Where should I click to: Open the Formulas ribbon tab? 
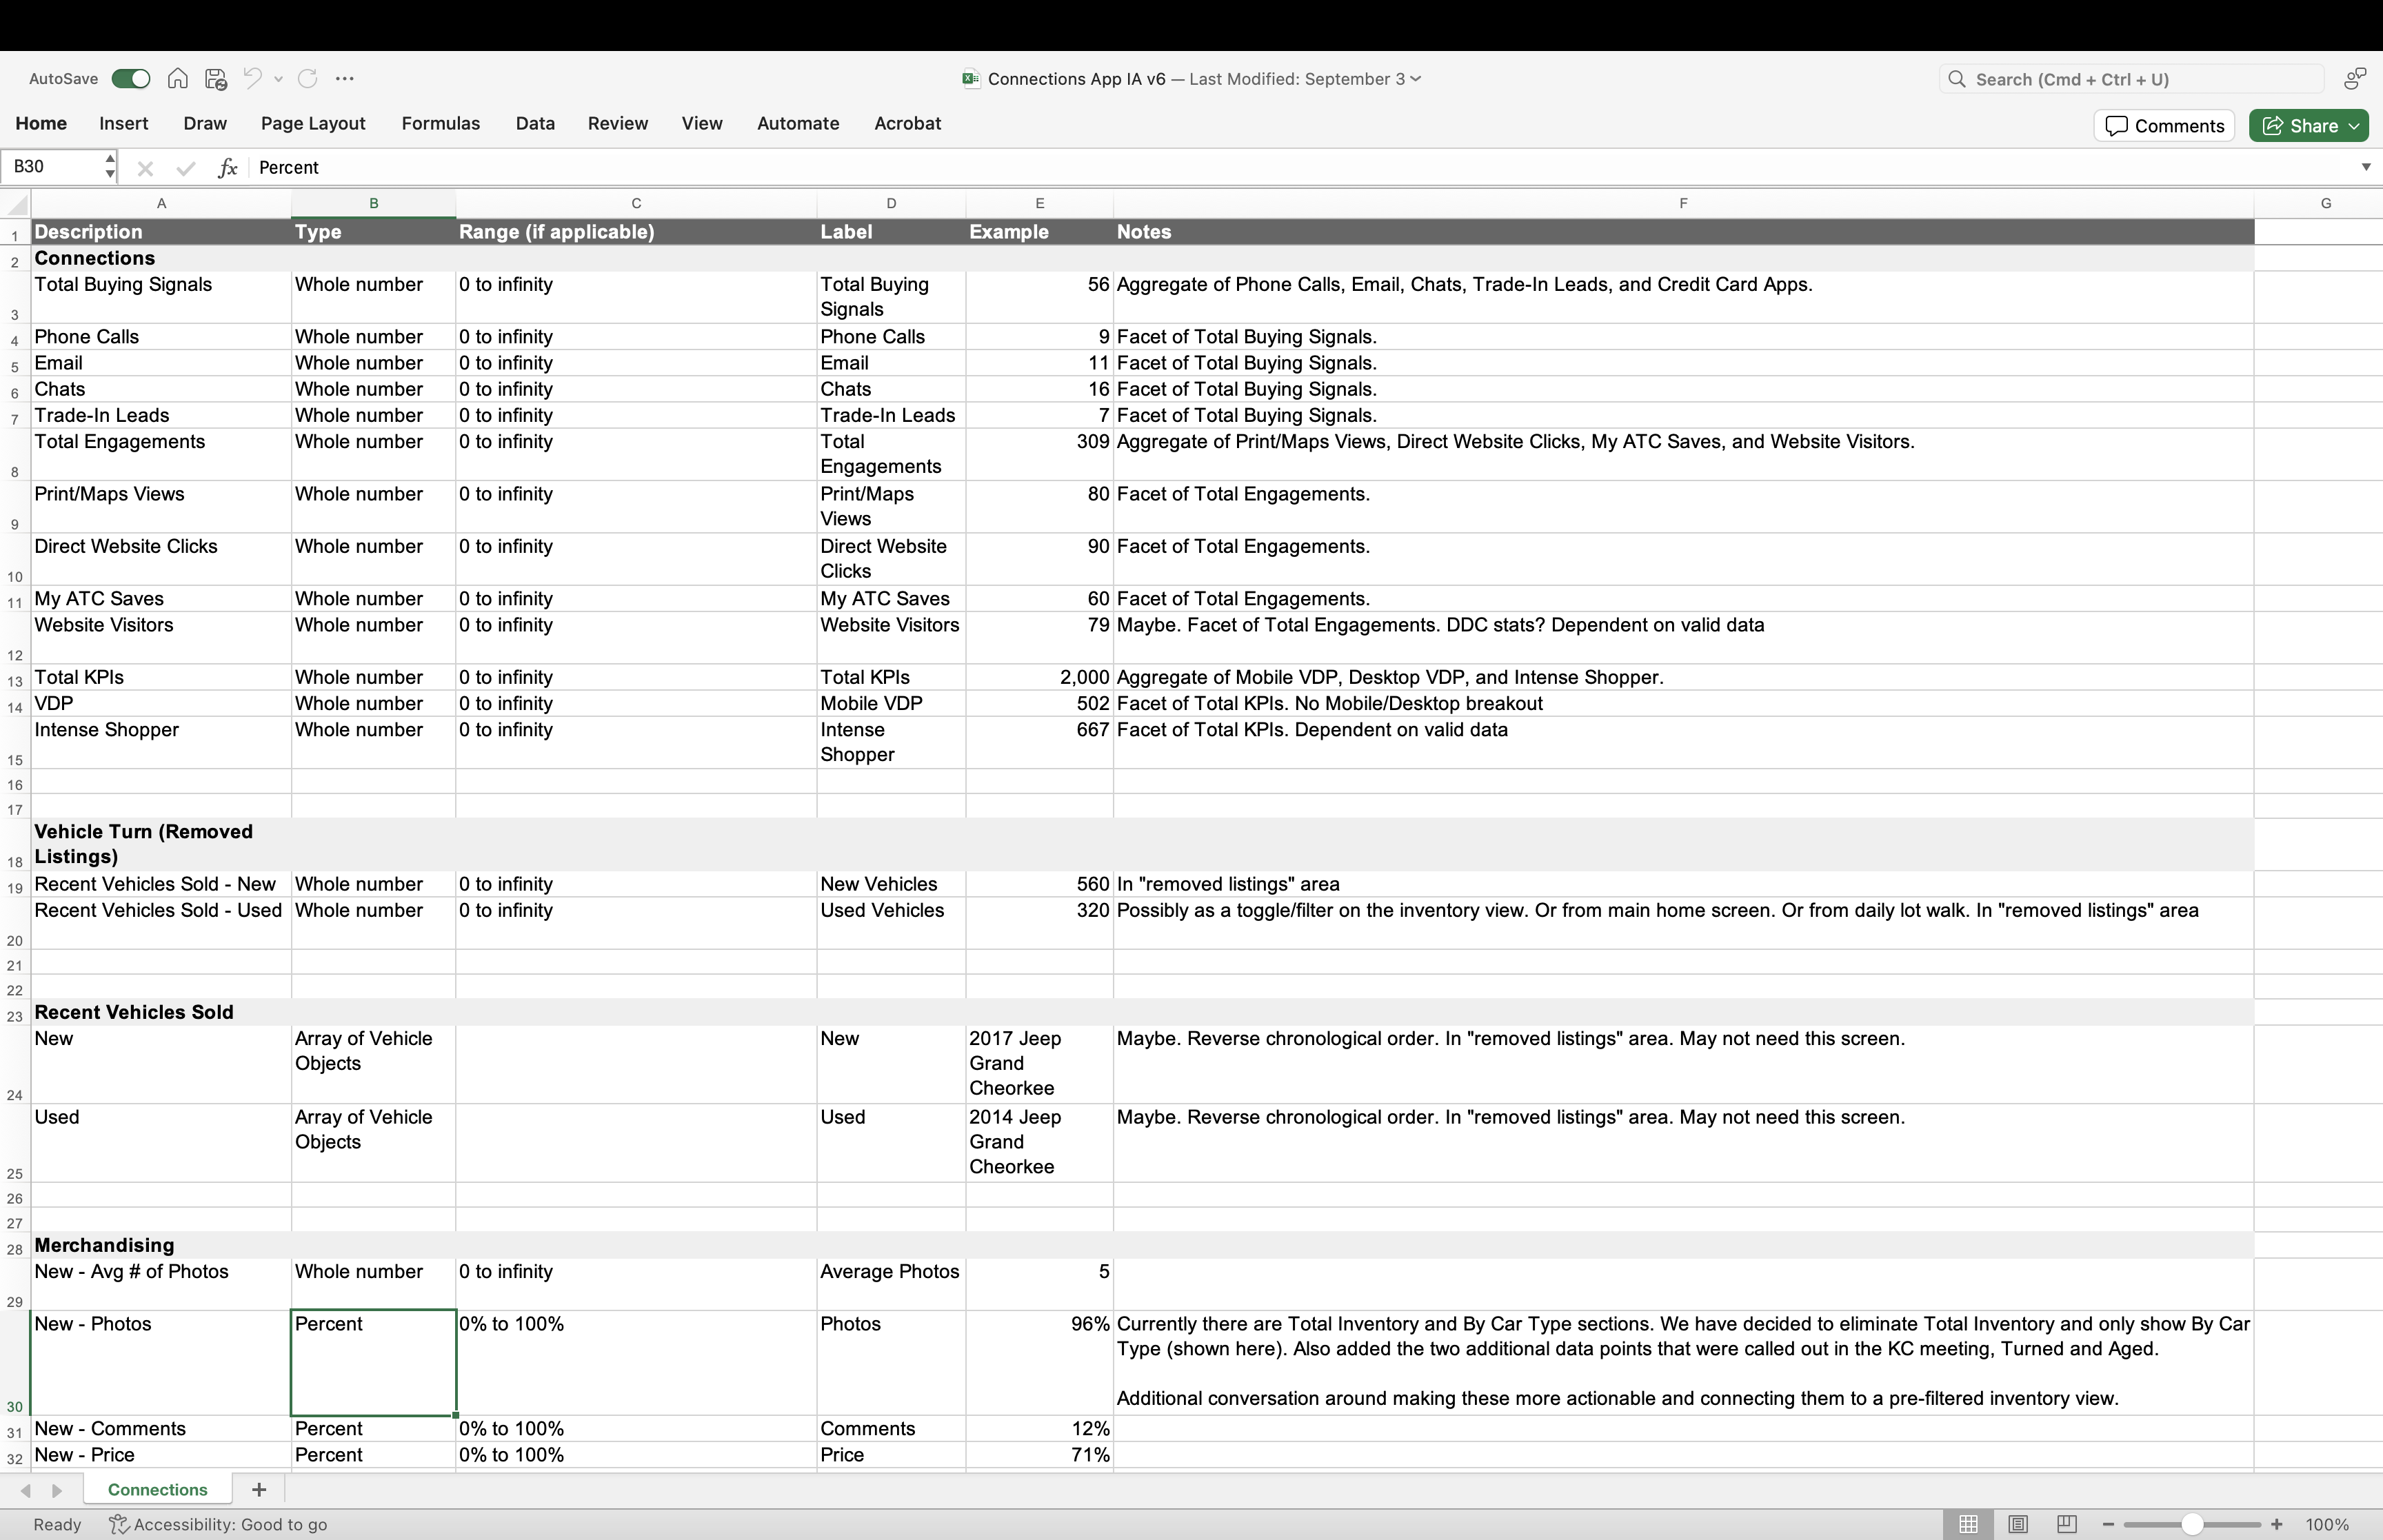click(441, 123)
